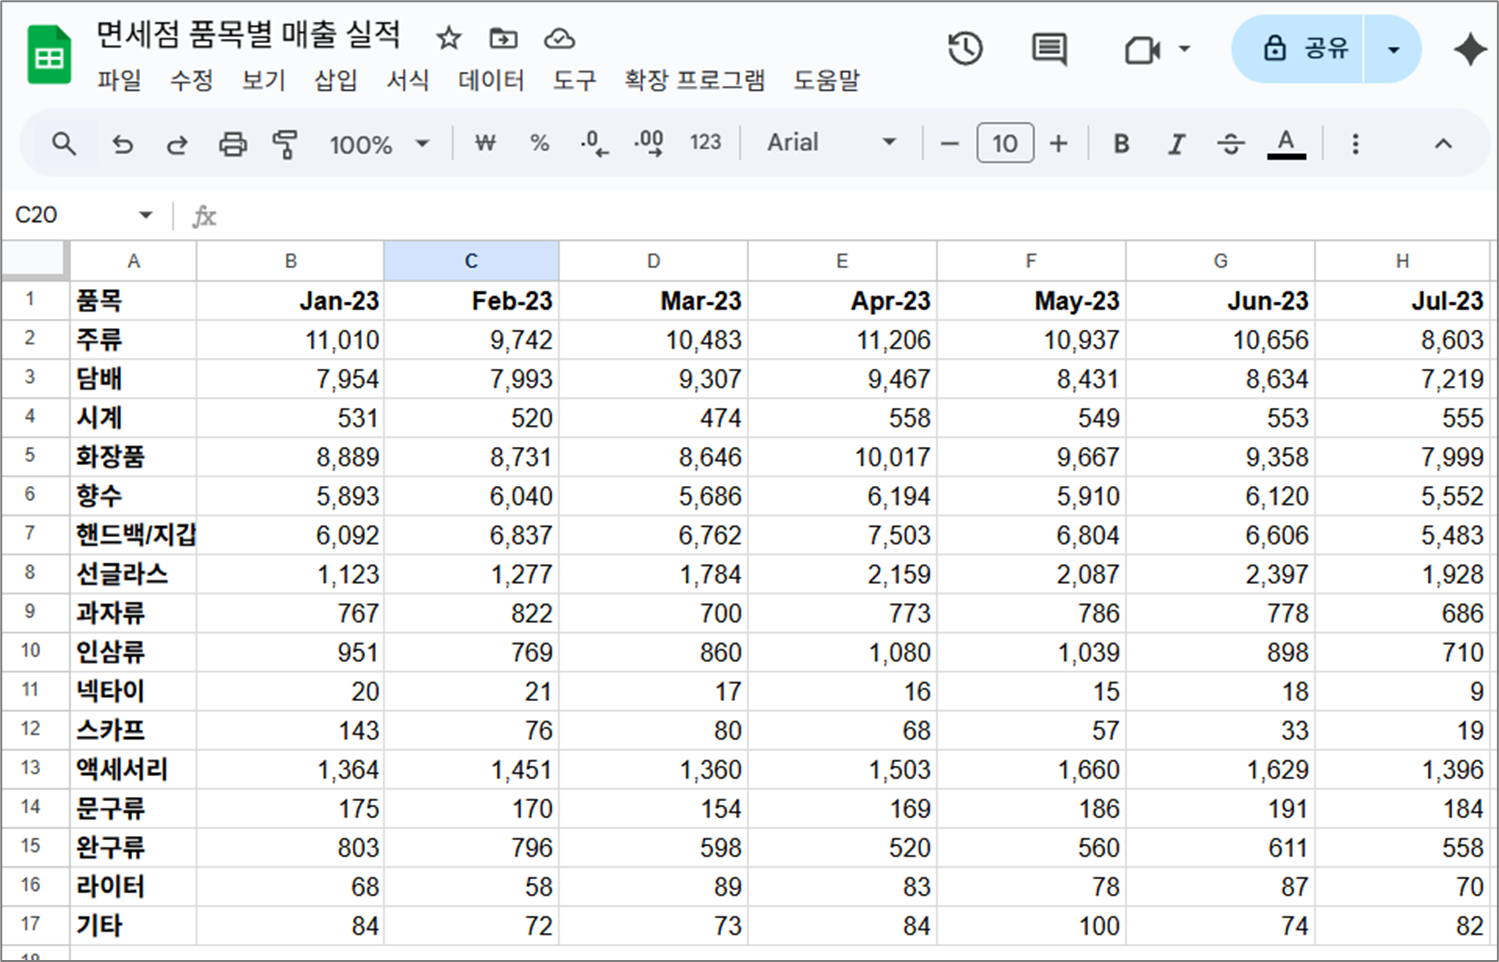Select cell with value 10,017
The height and width of the screenshot is (962, 1499).
[842, 457]
